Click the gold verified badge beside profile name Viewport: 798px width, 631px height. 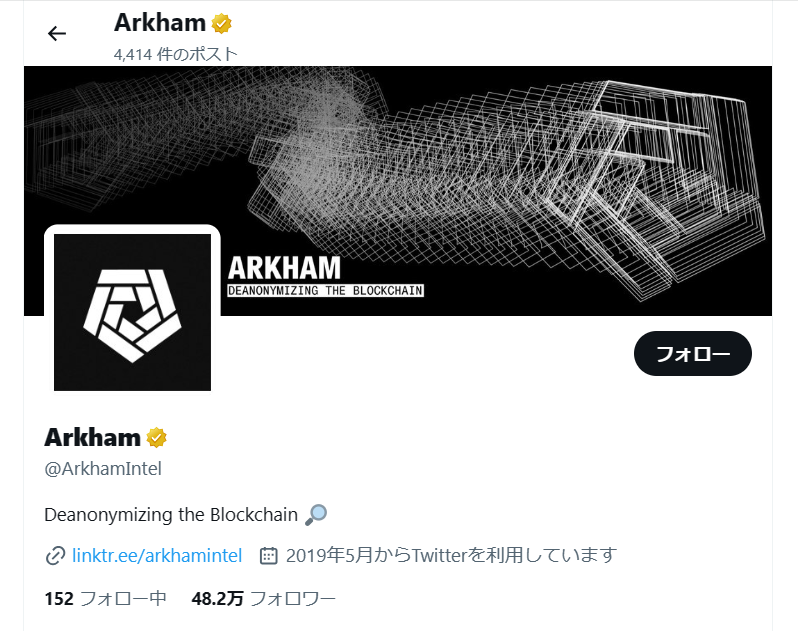pyautogui.click(x=157, y=438)
